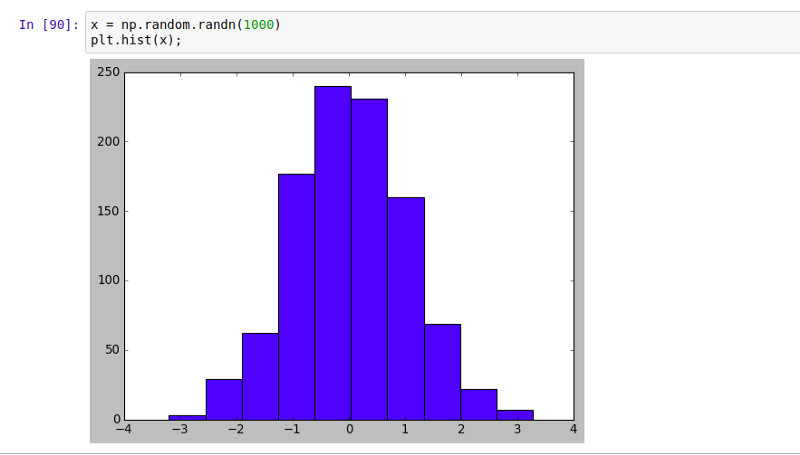Click y-axis label 100
The image size is (800, 455).
109,280
